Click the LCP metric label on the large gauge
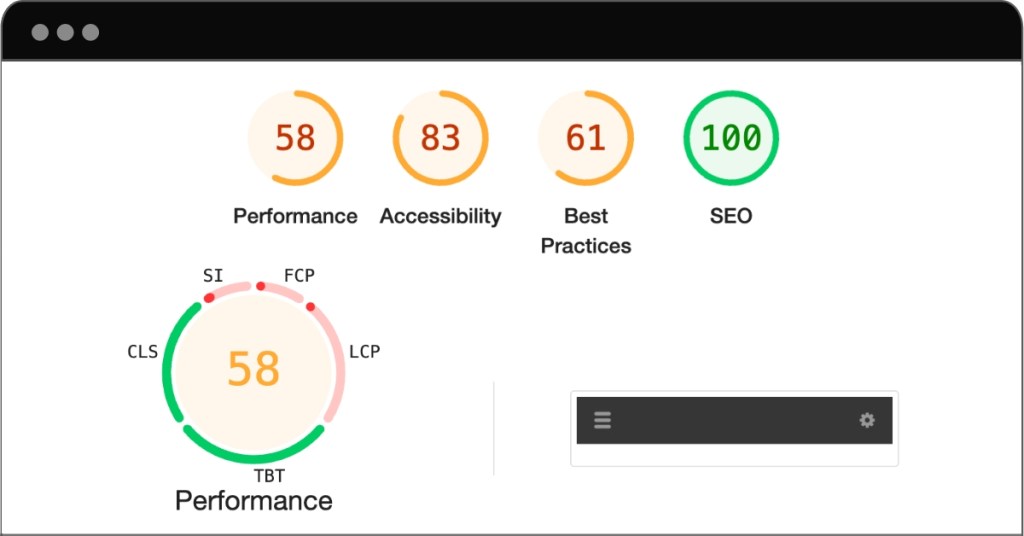This screenshot has width=1024, height=536. 364,352
